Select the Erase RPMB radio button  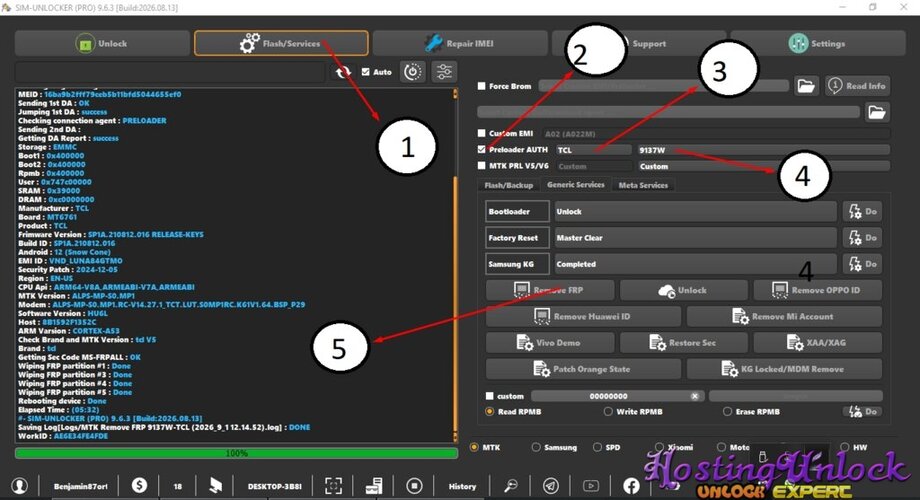728,411
